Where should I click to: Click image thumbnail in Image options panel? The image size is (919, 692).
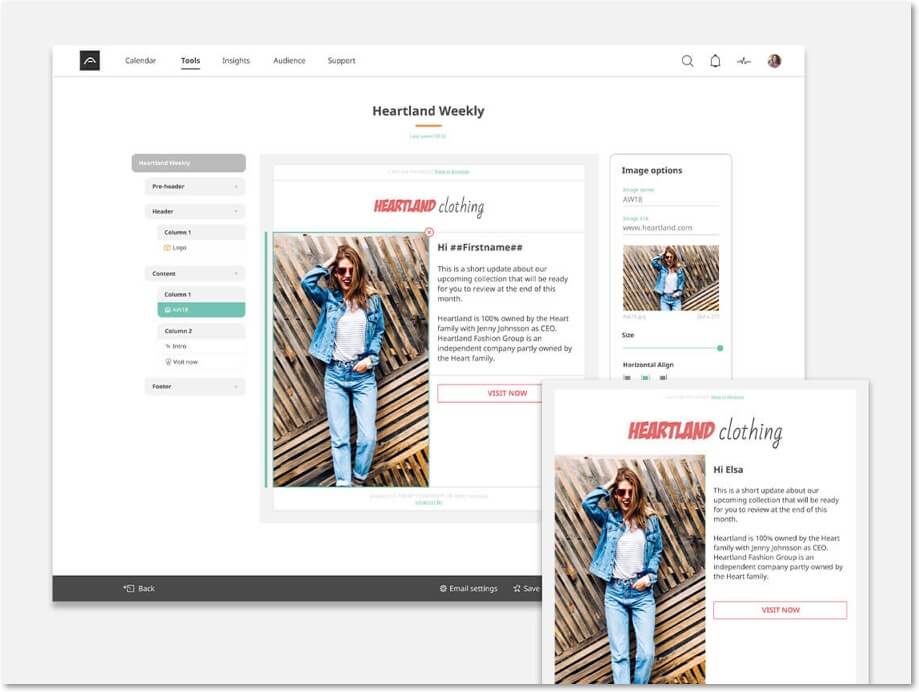[670, 278]
